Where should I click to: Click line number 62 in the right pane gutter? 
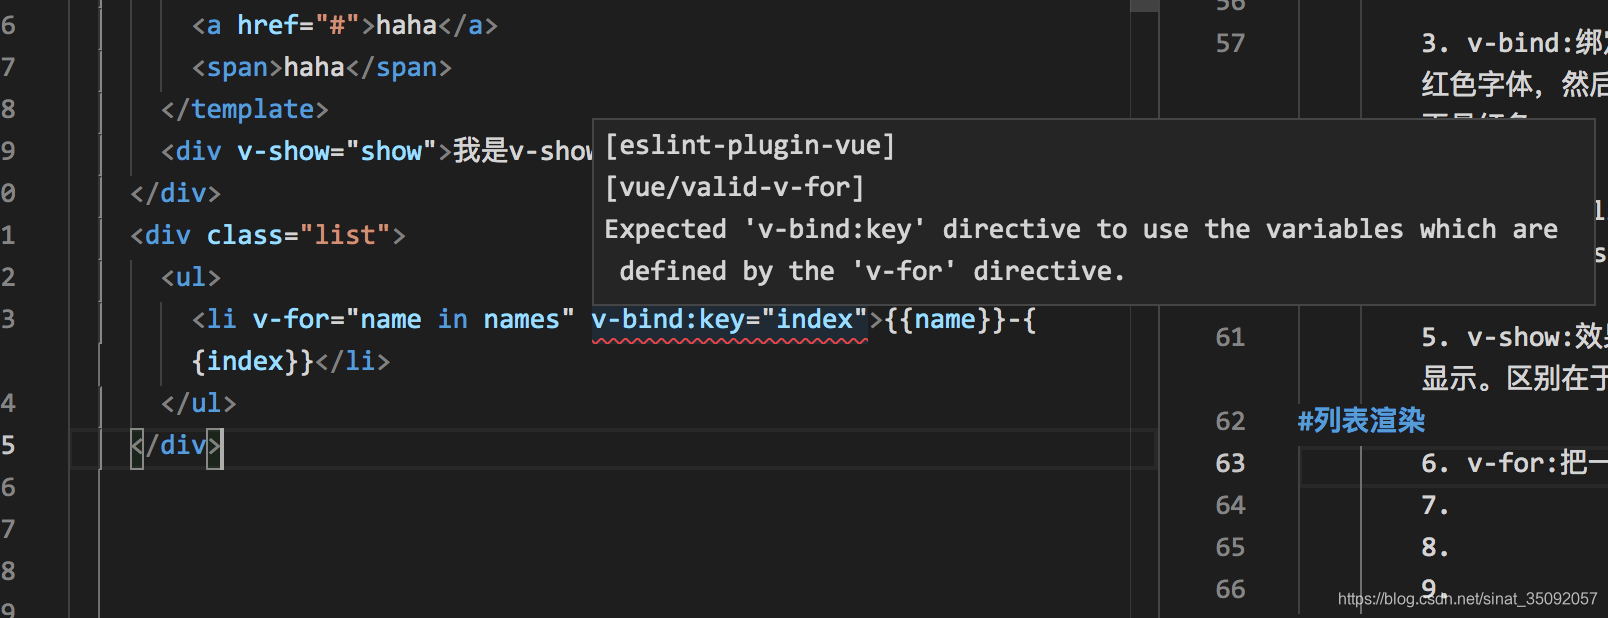pyautogui.click(x=1230, y=421)
